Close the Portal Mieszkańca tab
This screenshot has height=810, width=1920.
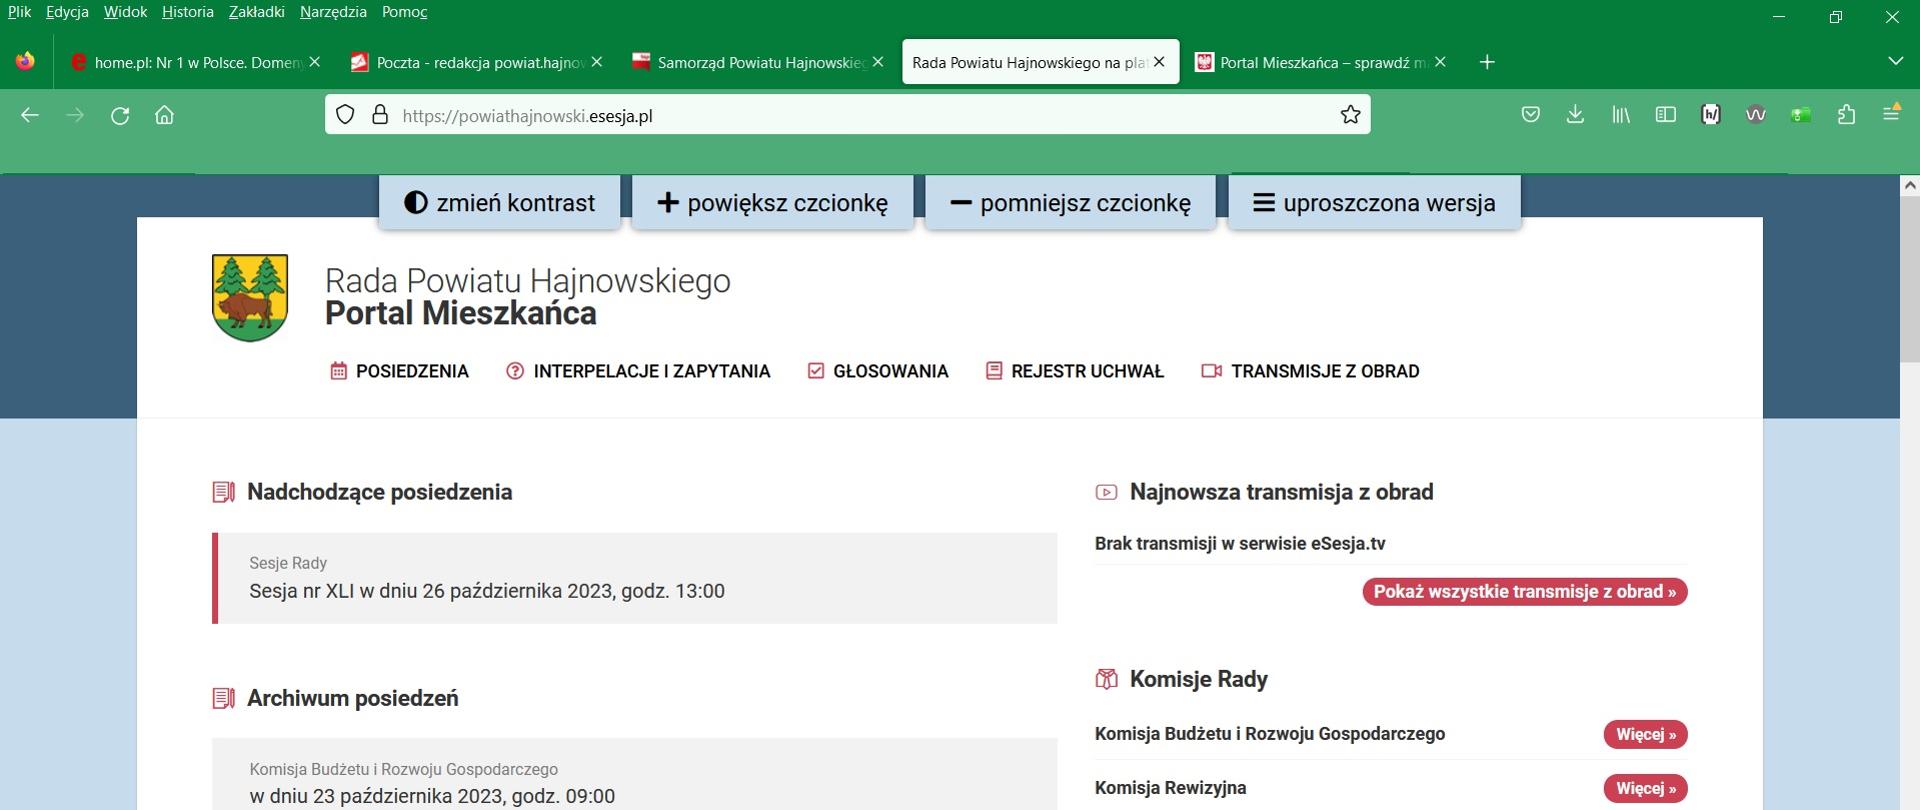[1440, 62]
